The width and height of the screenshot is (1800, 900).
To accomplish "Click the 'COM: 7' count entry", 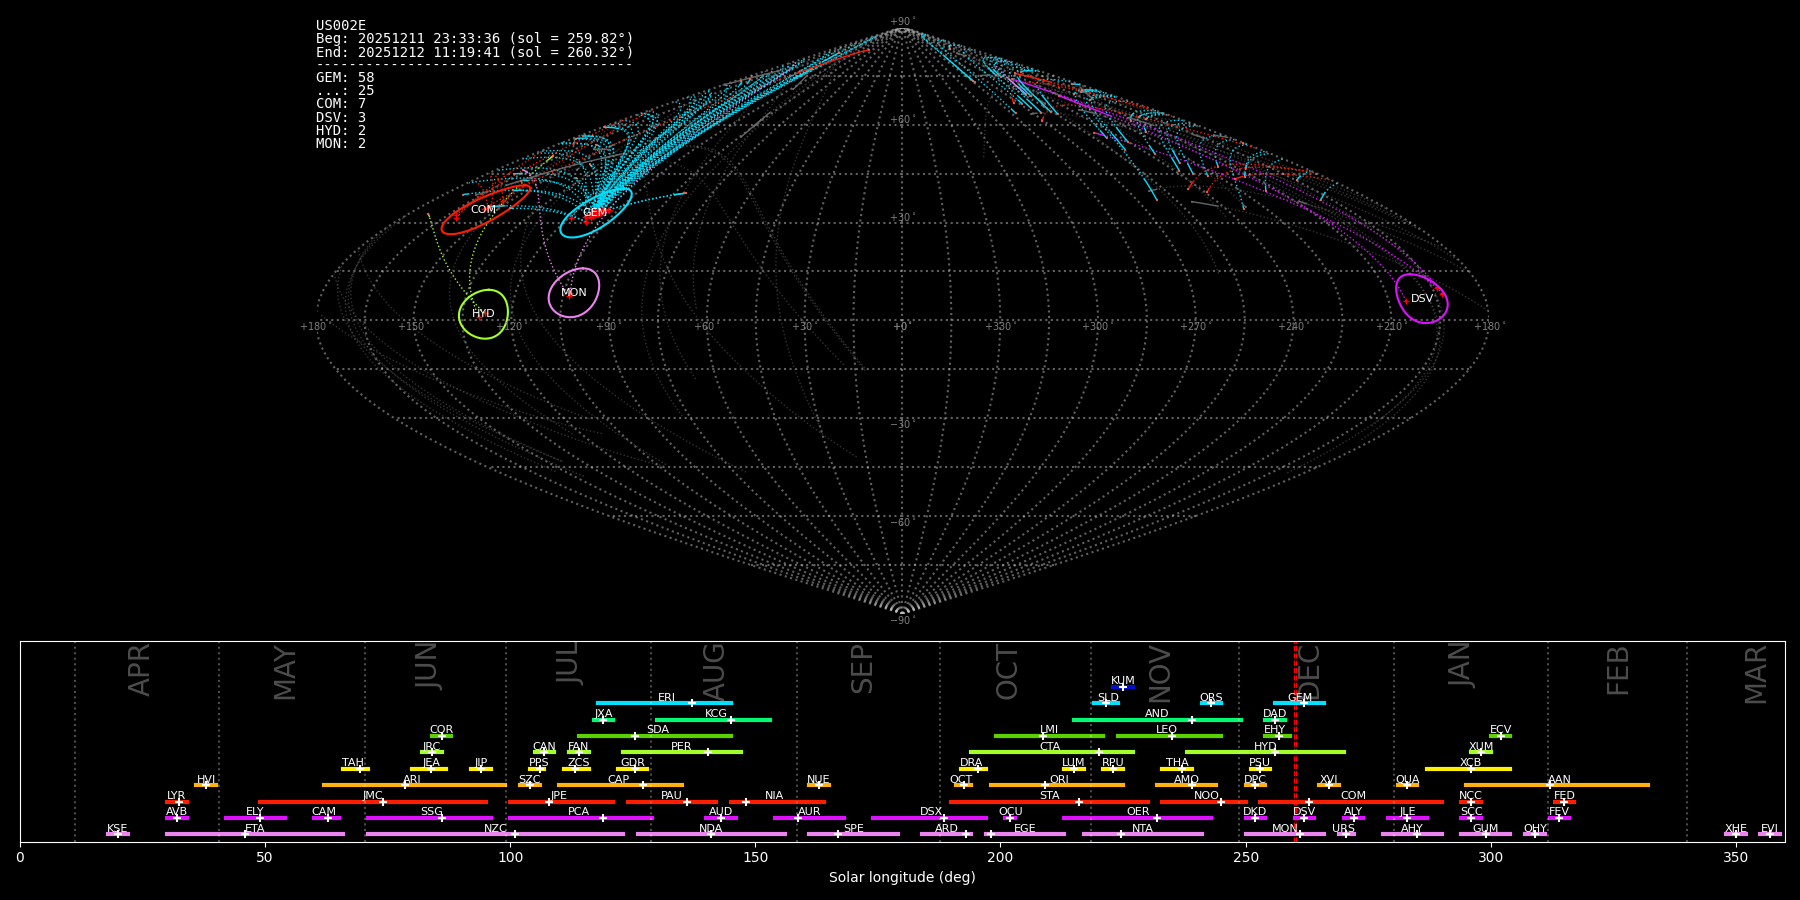I will pos(341,104).
